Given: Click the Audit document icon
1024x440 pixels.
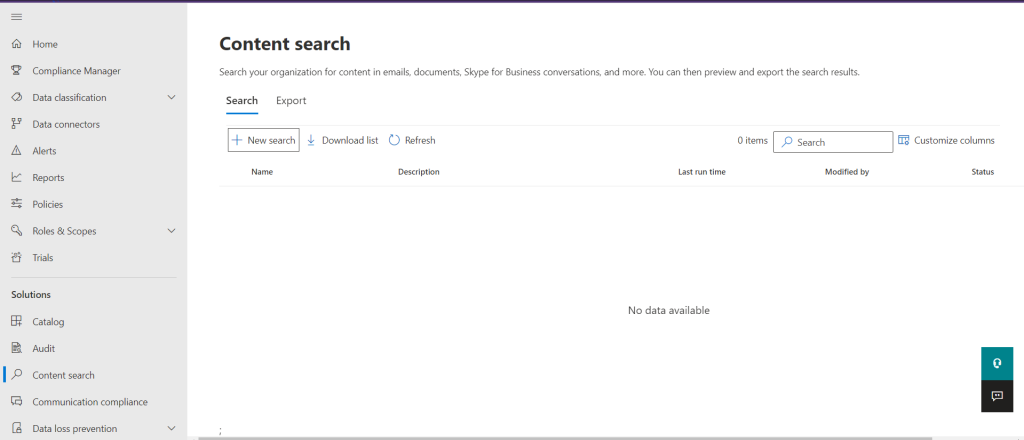Looking at the screenshot, I should click(17, 349).
